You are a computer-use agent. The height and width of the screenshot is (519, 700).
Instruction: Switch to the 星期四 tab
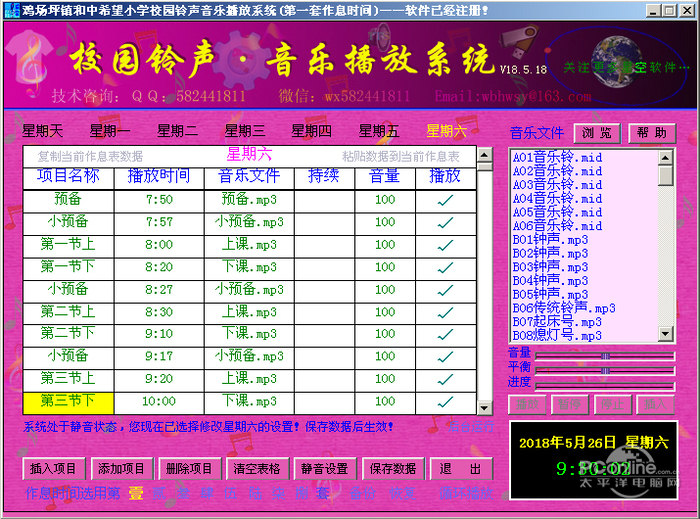click(311, 131)
